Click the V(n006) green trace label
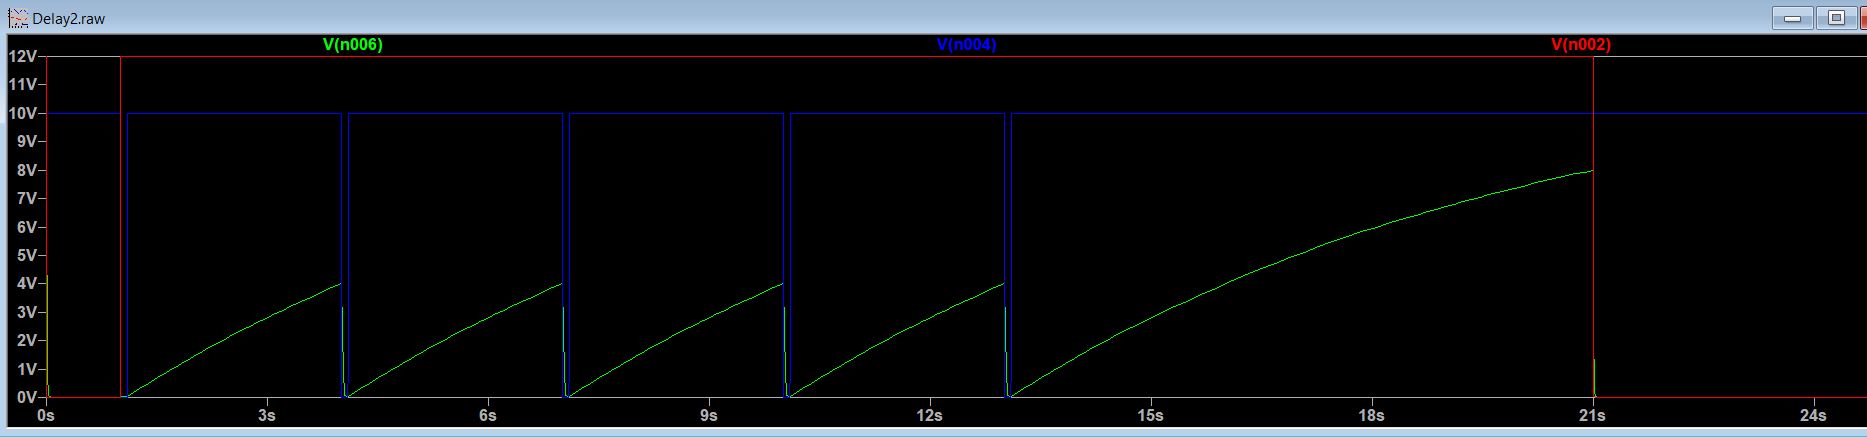1867x437 pixels. pos(353,45)
